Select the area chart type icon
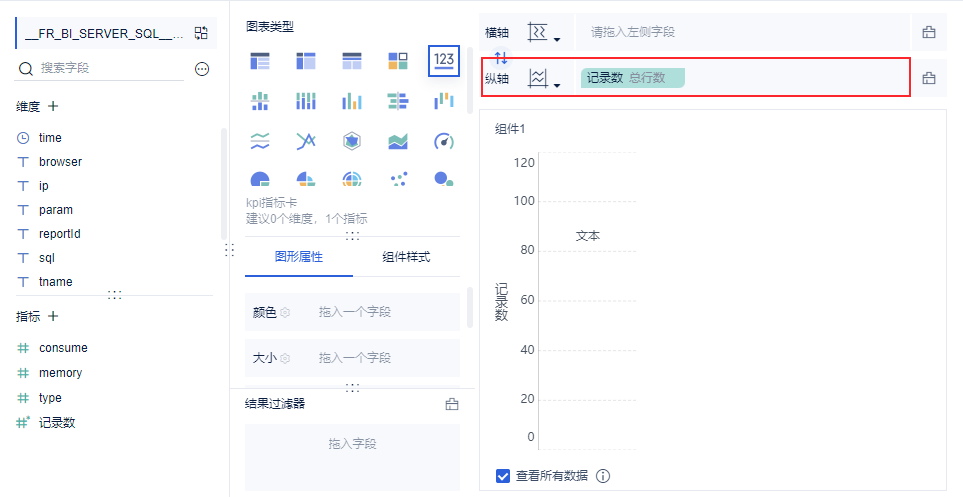This screenshot has height=497, width=963. [x=398, y=141]
